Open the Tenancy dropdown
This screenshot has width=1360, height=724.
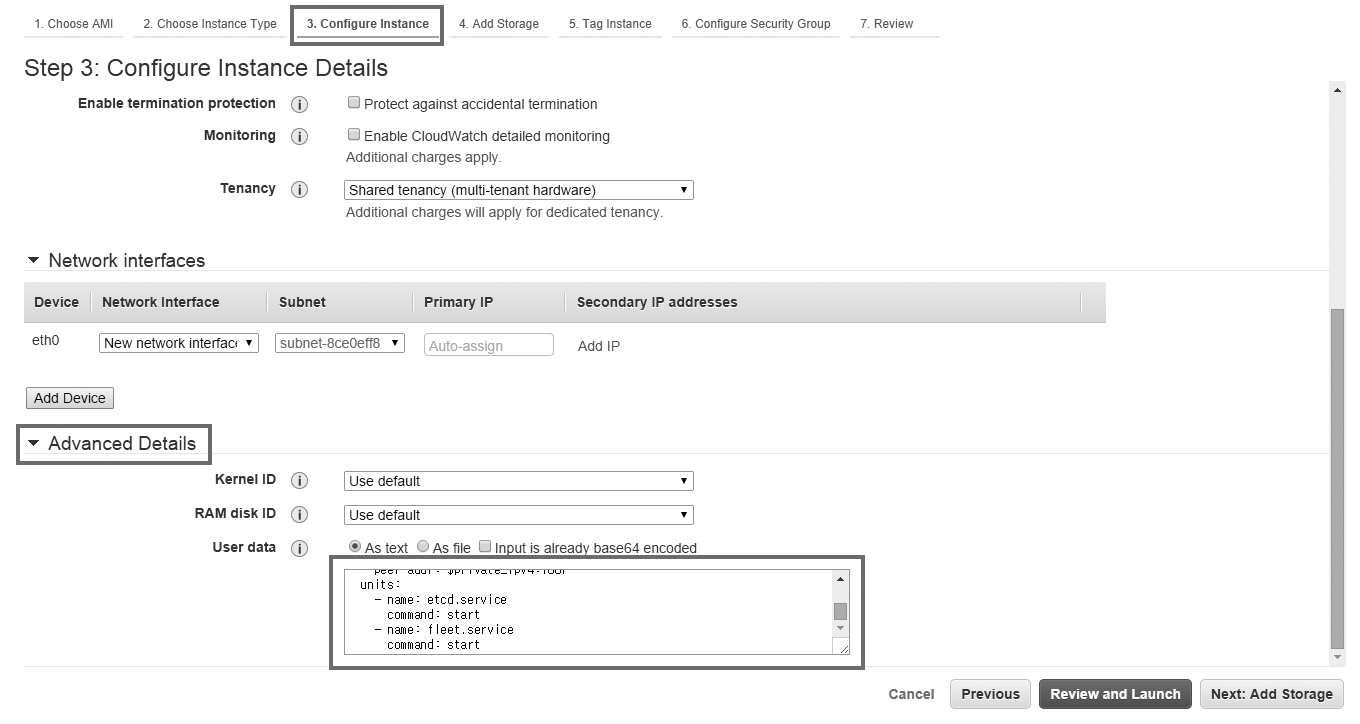pos(518,190)
